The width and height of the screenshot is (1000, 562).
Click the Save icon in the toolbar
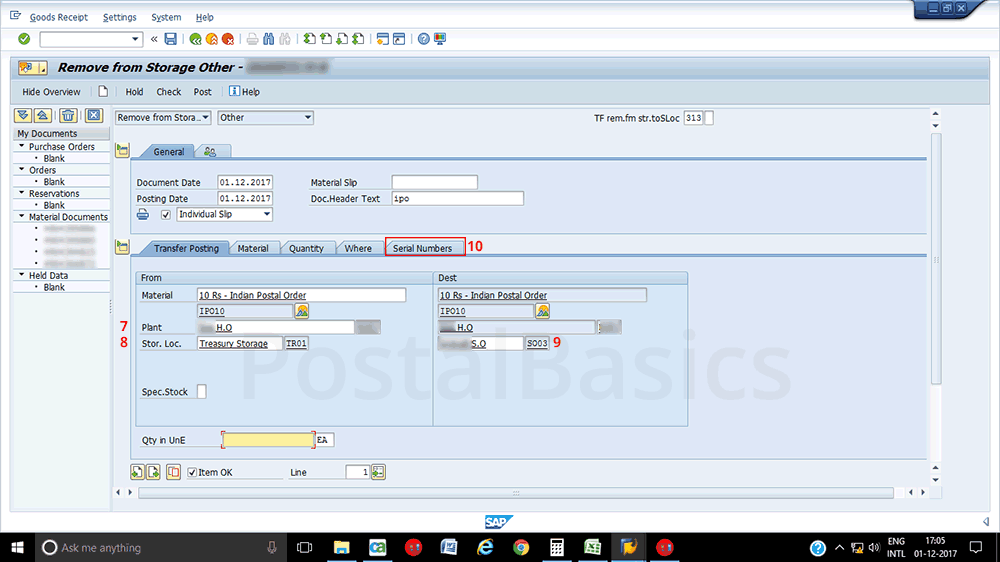tap(171, 39)
